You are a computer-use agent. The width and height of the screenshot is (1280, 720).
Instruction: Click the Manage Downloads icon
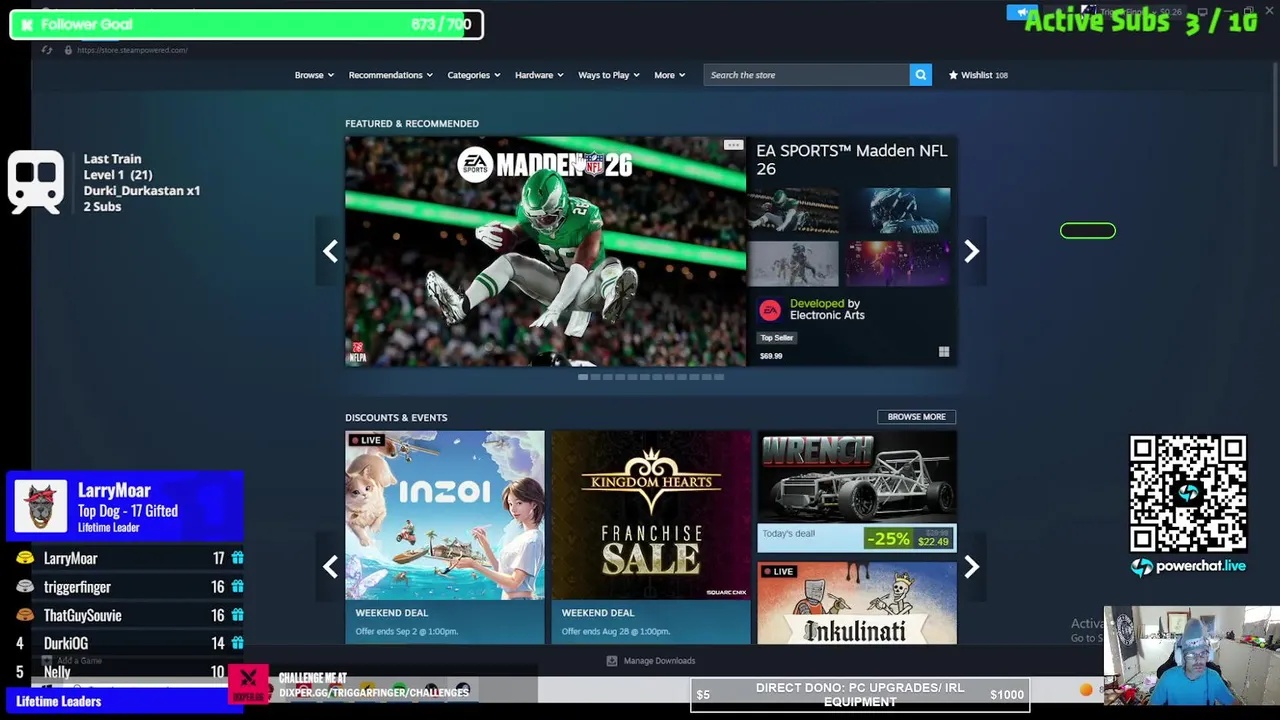[x=612, y=661]
